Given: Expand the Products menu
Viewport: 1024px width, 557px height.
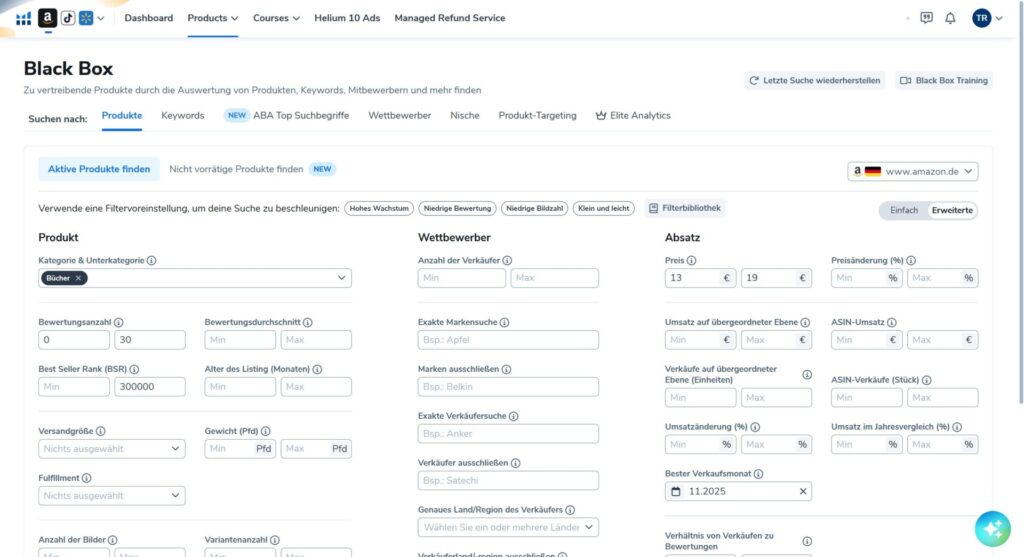Looking at the screenshot, I should coord(213,18).
